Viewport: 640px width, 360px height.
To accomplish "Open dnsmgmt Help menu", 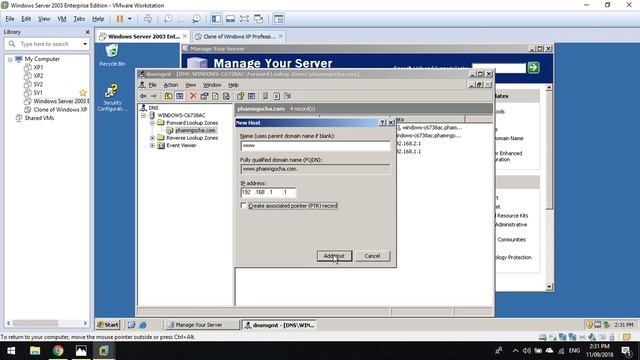I will 233,85.
